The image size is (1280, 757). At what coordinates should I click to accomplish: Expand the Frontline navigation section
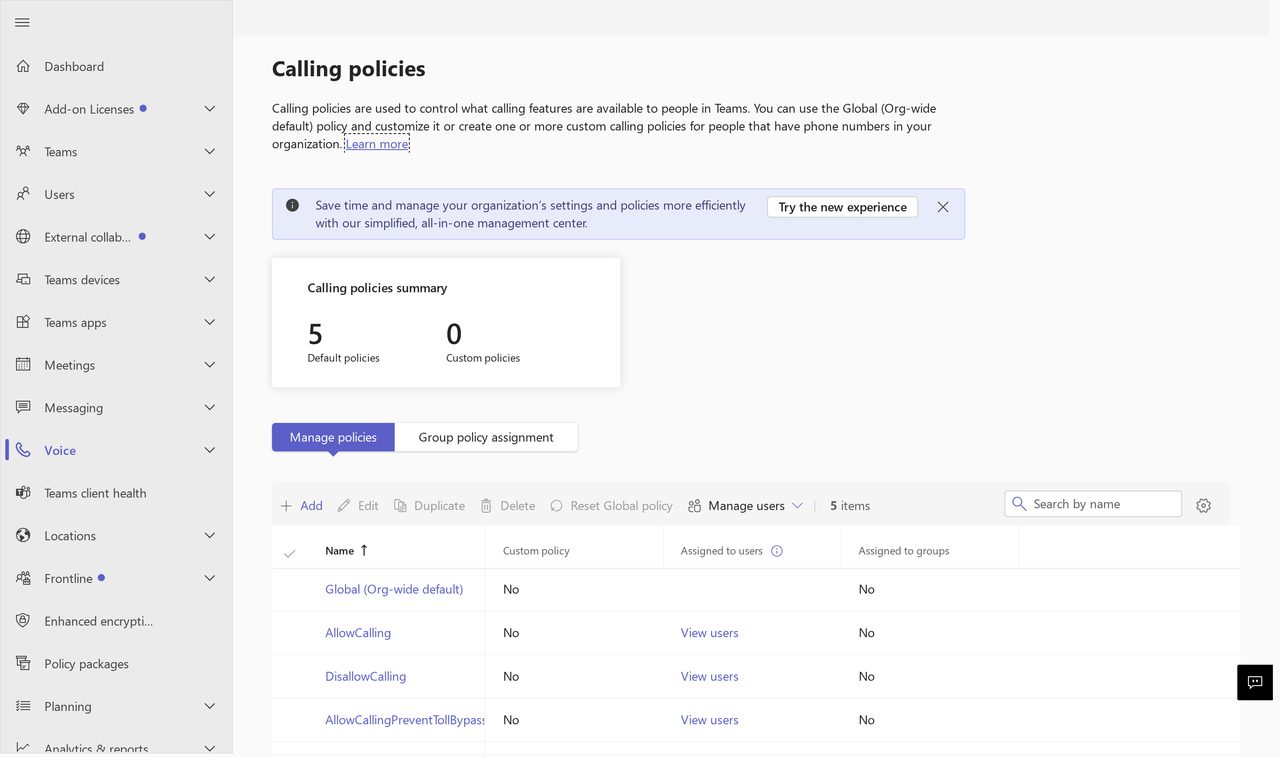[x=210, y=578]
